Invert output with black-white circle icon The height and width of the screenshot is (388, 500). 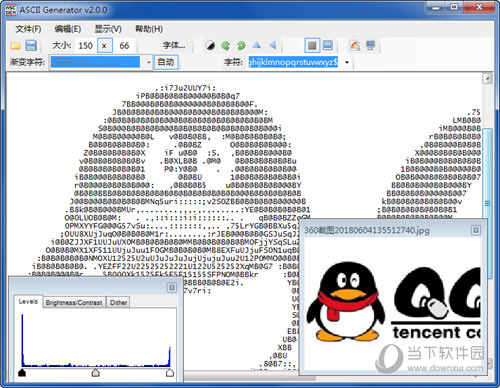coord(210,46)
